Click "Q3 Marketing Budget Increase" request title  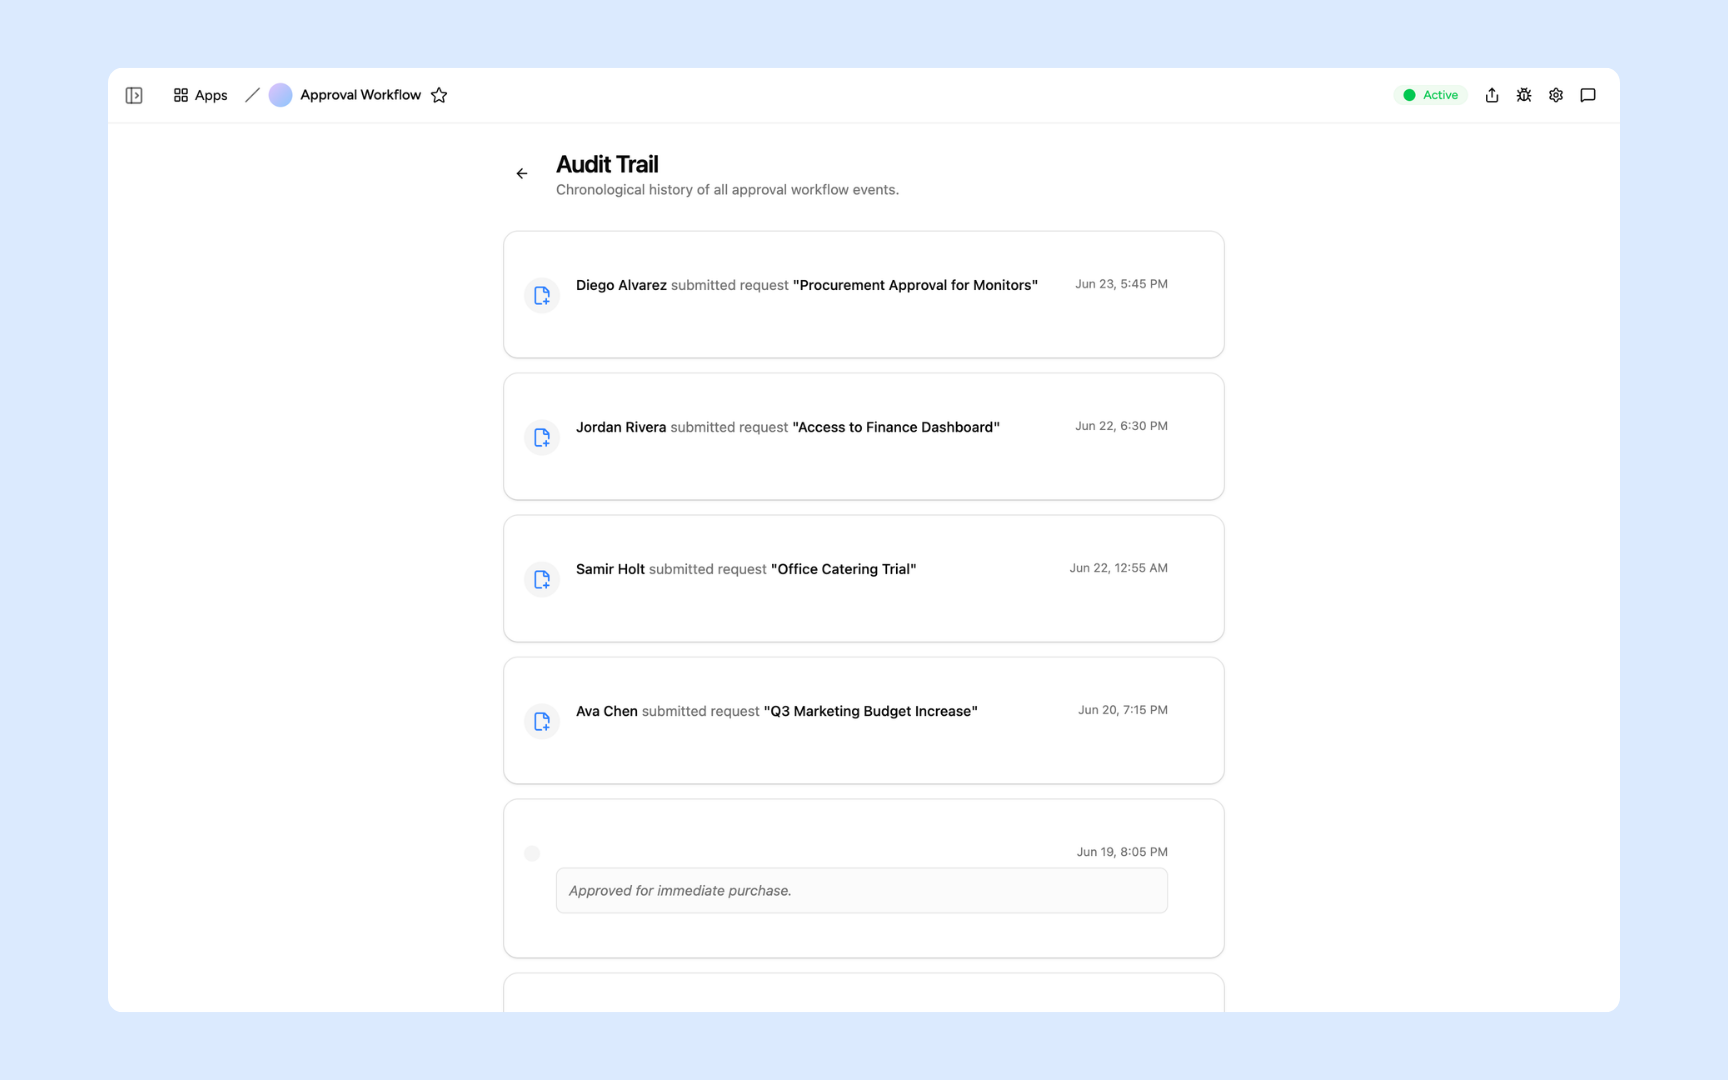click(x=870, y=711)
